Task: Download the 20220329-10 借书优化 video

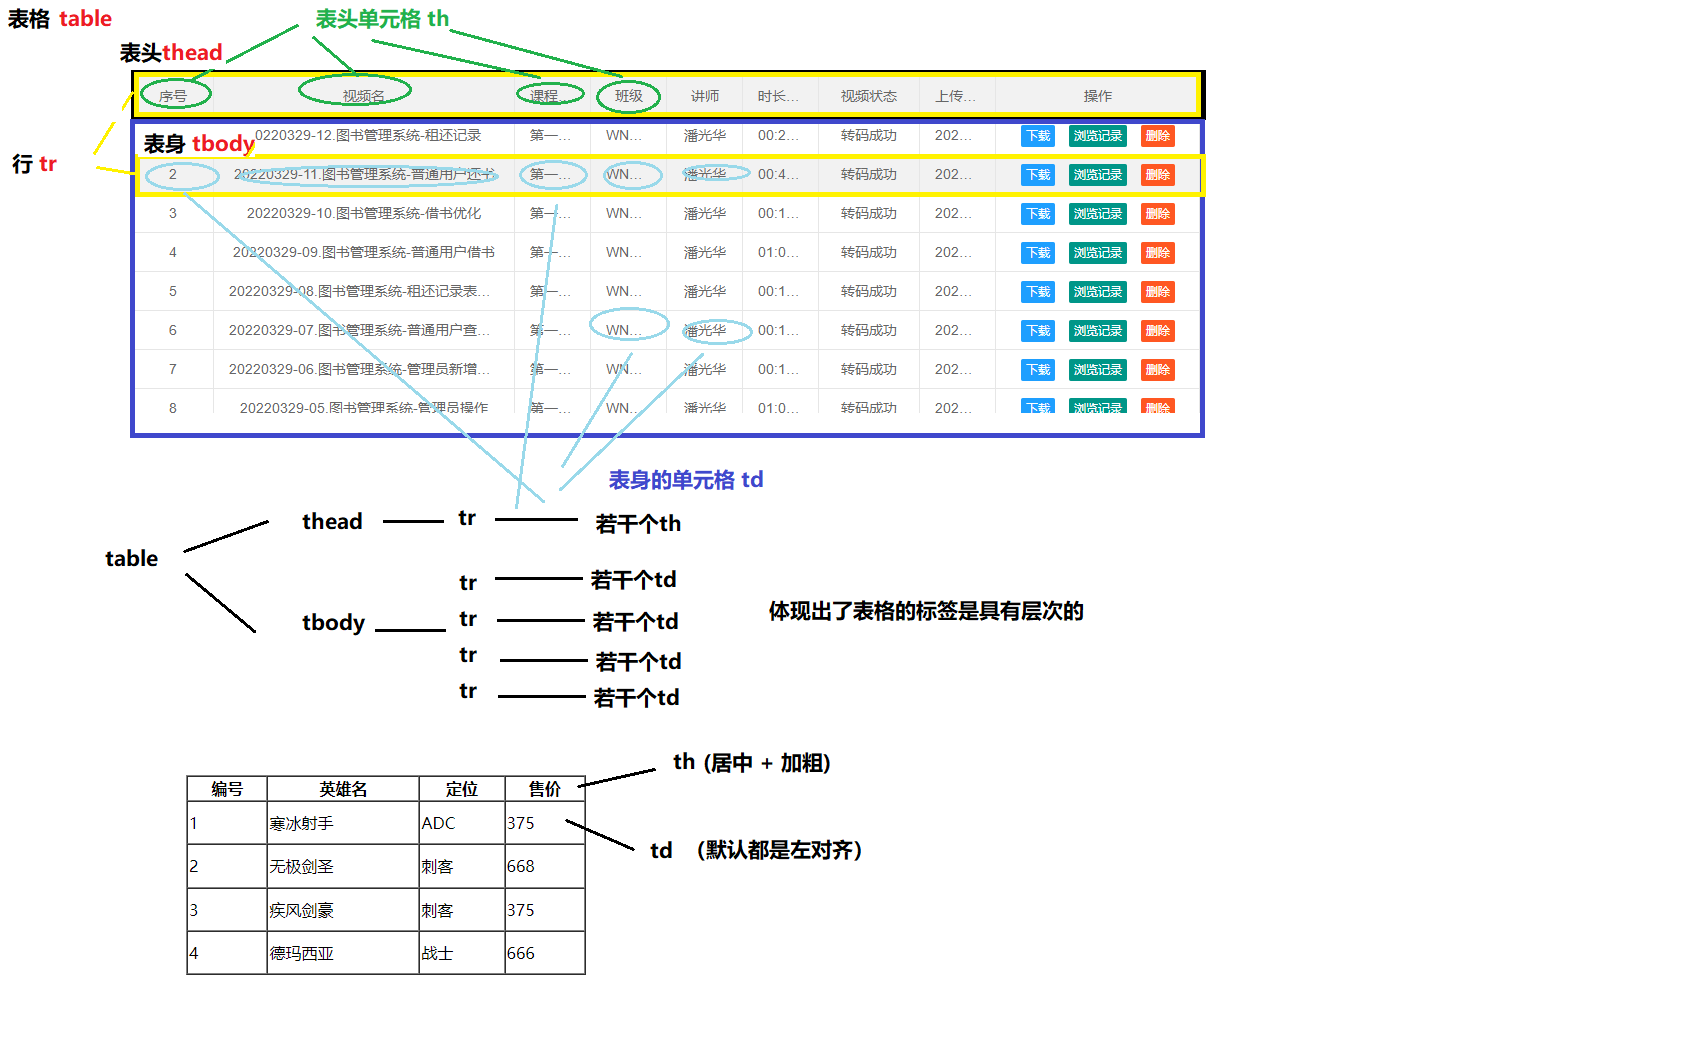Action: pos(1038,214)
